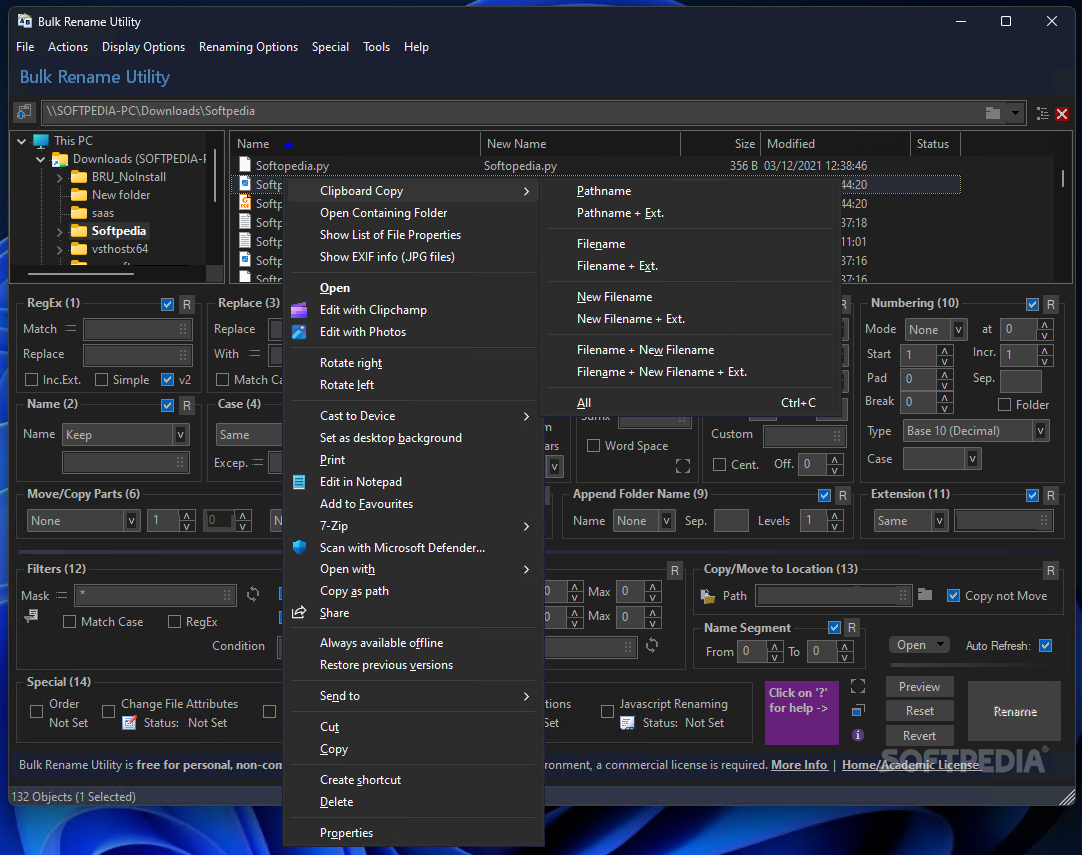
Task: Click the Javascript Renaming status icon
Action: point(627,723)
